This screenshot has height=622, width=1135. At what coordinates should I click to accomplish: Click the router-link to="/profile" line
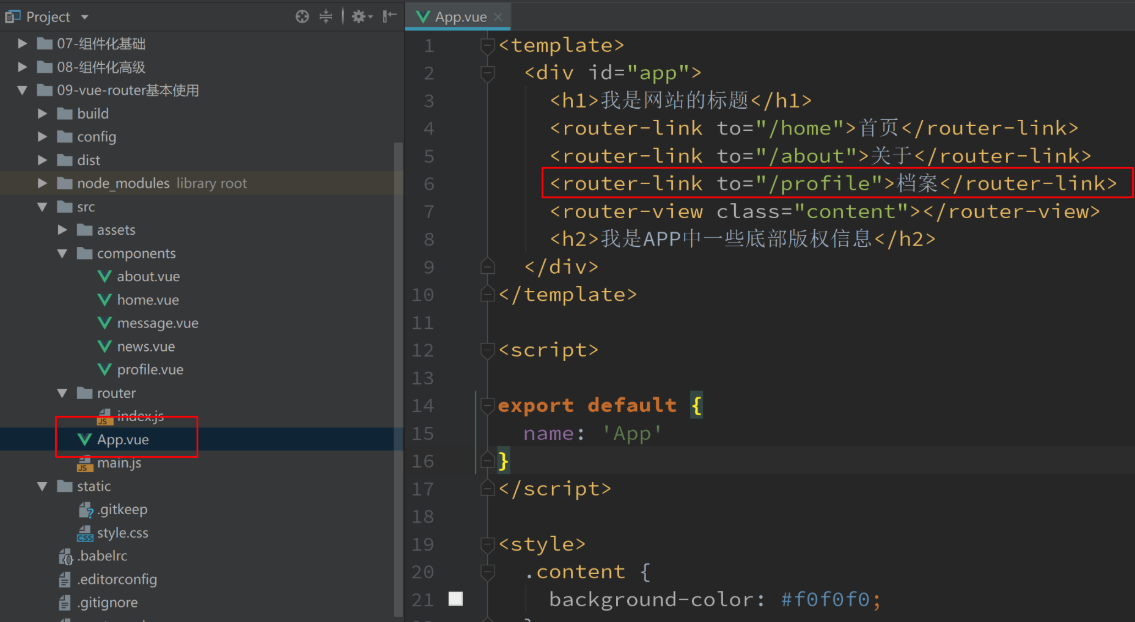833,184
